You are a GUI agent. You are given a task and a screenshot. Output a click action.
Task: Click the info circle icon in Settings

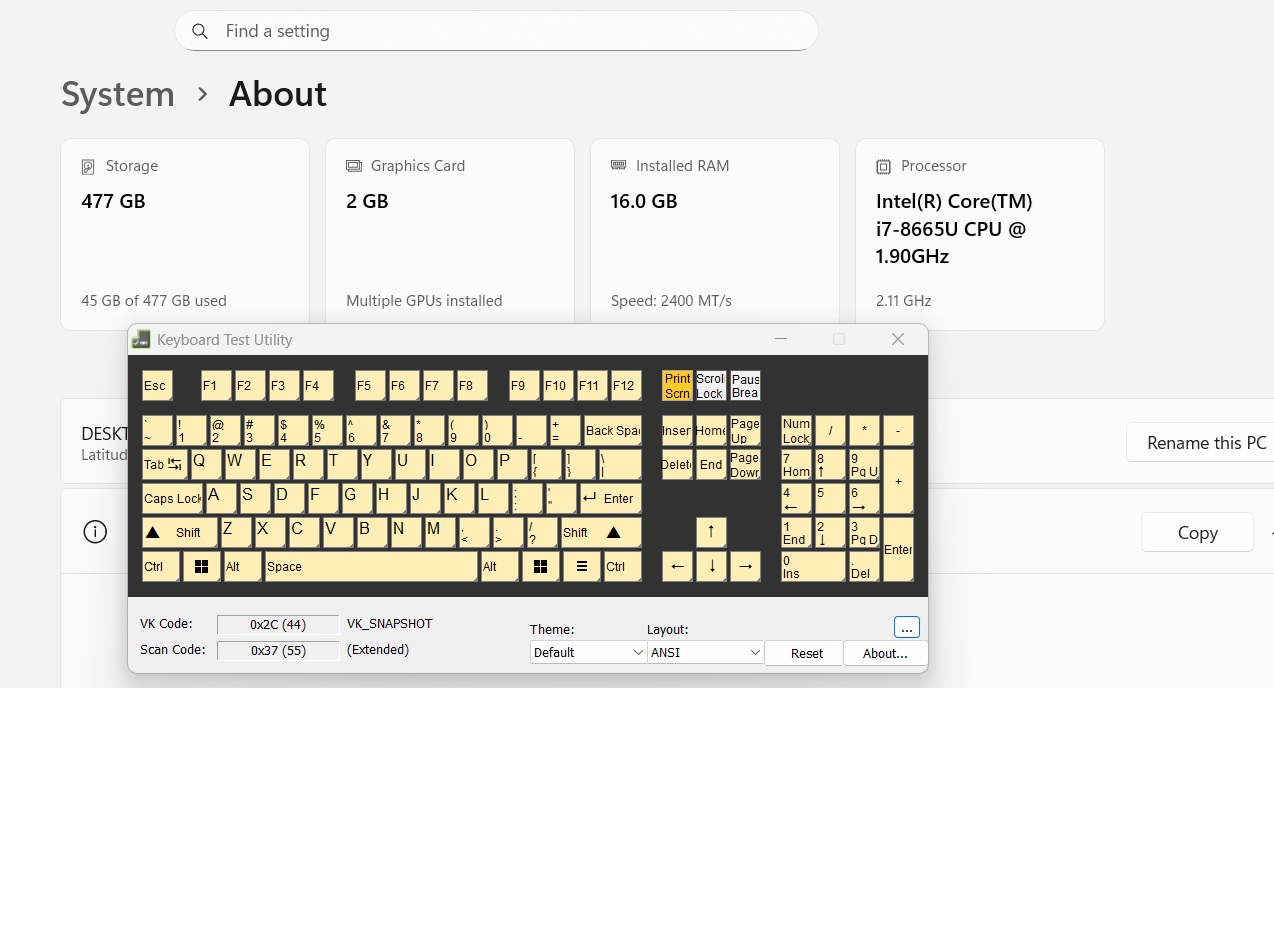(95, 532)
